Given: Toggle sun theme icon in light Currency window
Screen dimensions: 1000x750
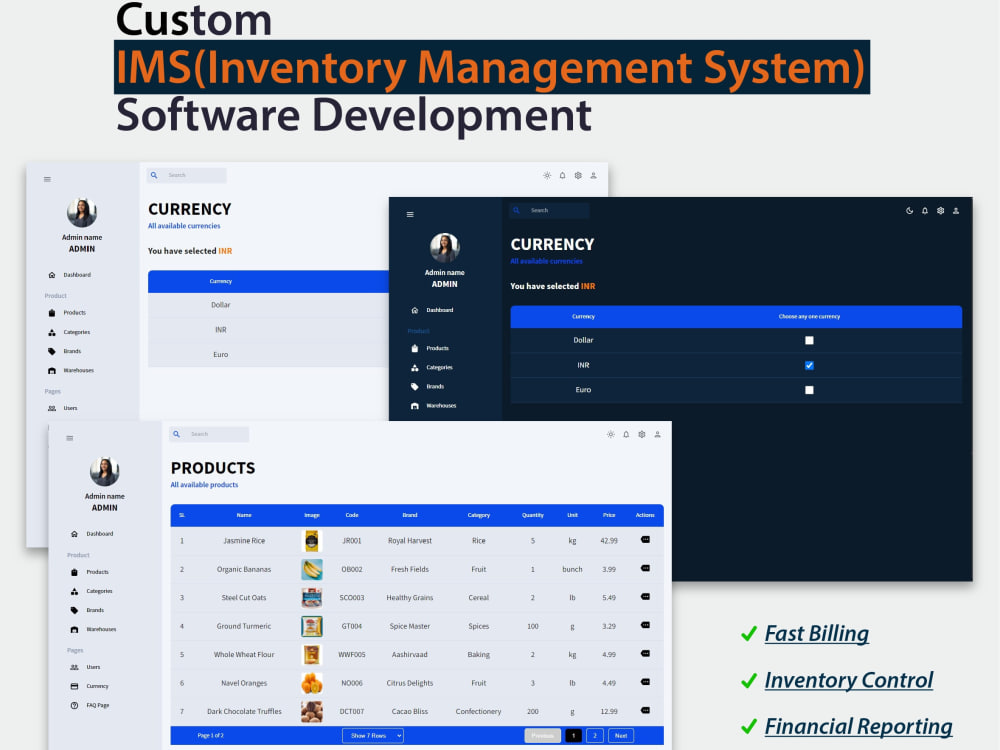Looking at the screenshot, I should coord(547,175).
